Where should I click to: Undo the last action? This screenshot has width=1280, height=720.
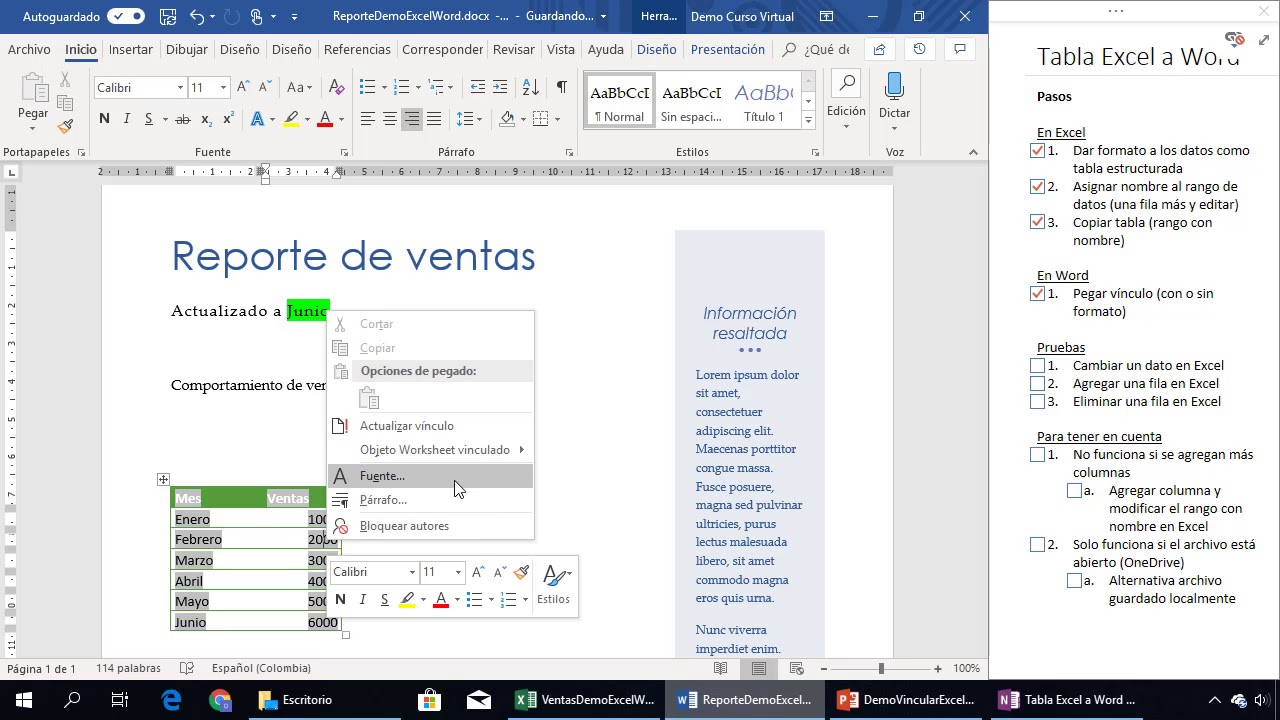point(197,16)
